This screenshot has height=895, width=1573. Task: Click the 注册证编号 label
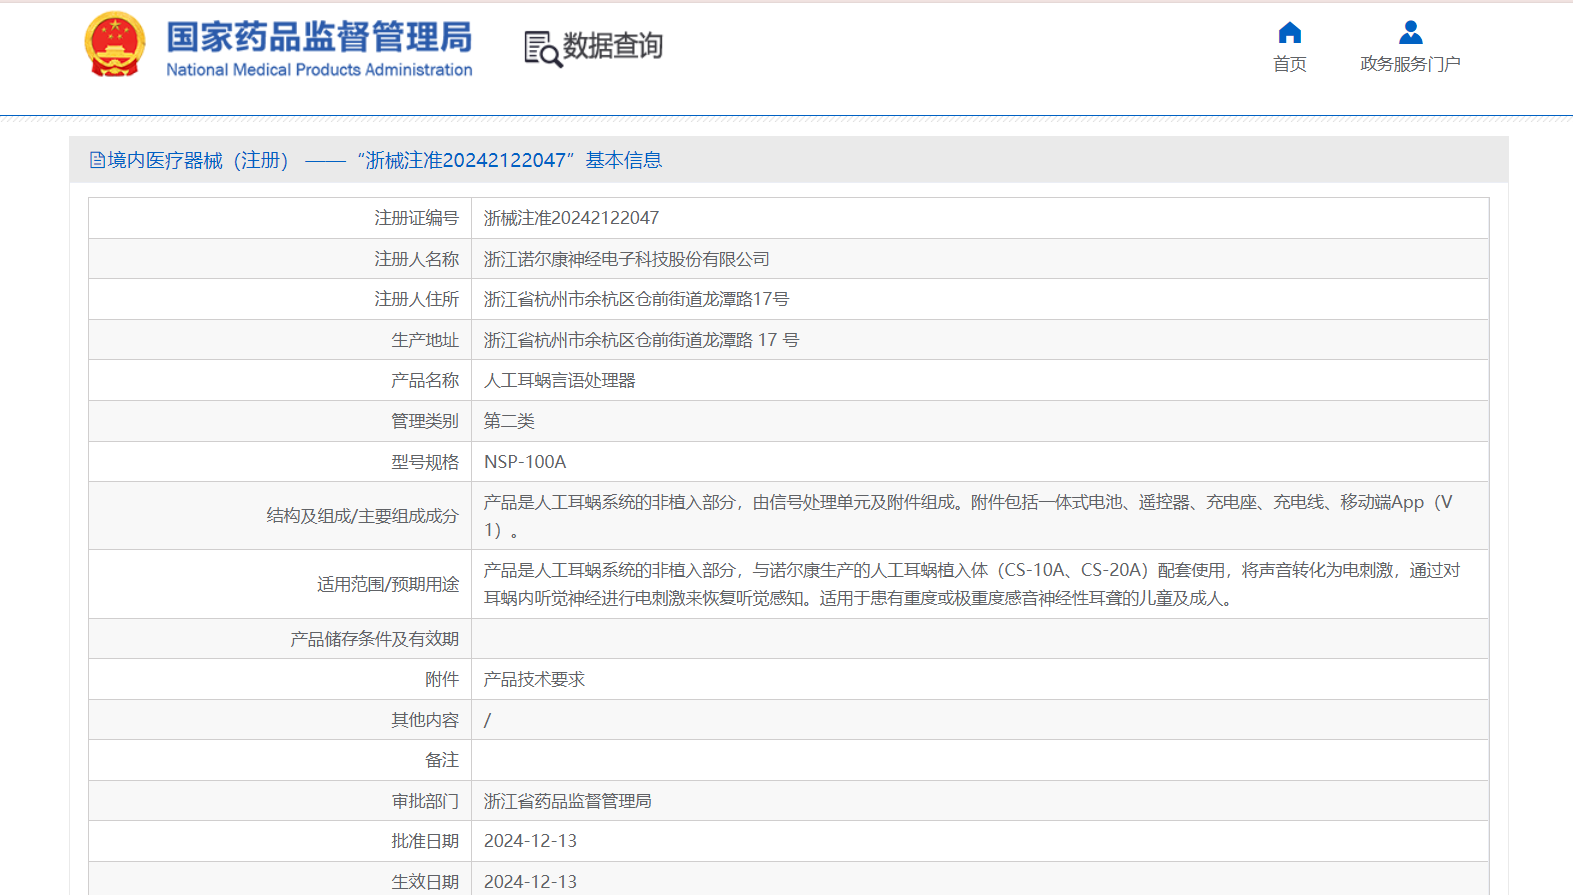[416, 218]
